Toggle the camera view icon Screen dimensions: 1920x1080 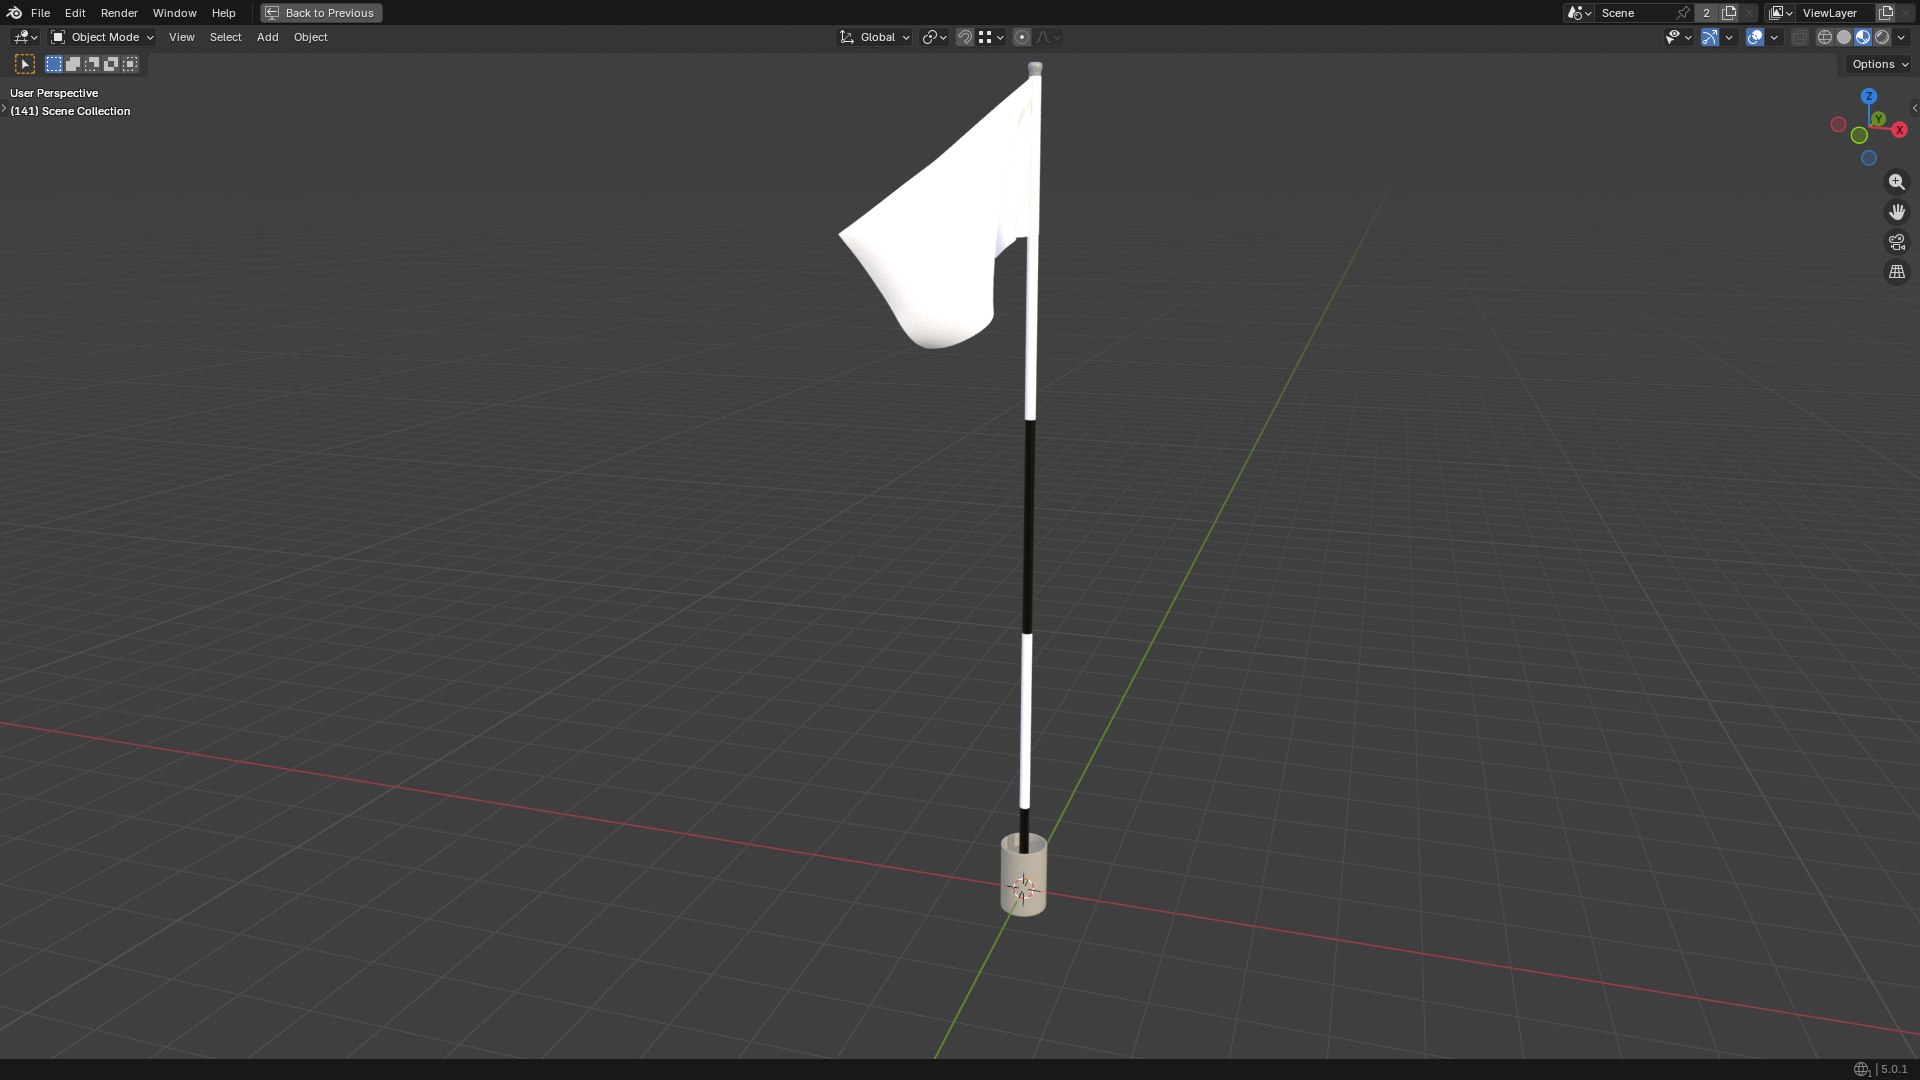(x=1896, y=242)
